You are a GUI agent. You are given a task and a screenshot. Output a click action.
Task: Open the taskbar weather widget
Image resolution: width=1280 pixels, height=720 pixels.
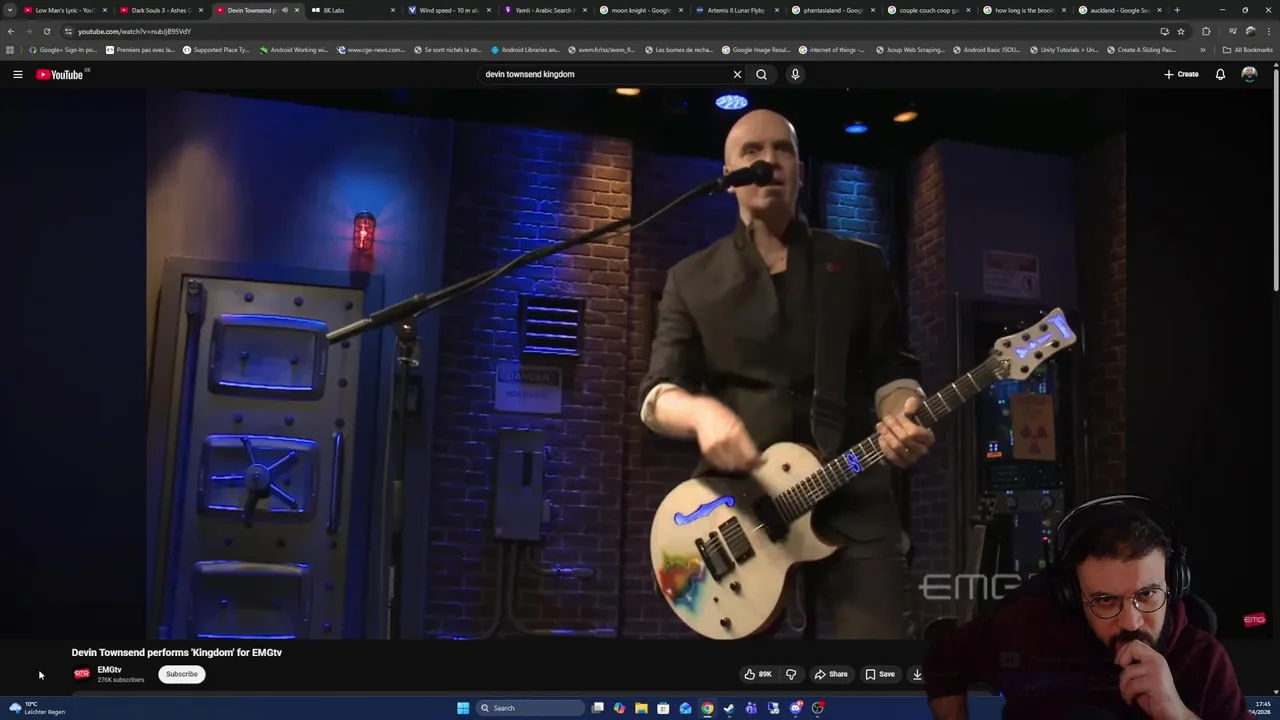coord(36,708)
